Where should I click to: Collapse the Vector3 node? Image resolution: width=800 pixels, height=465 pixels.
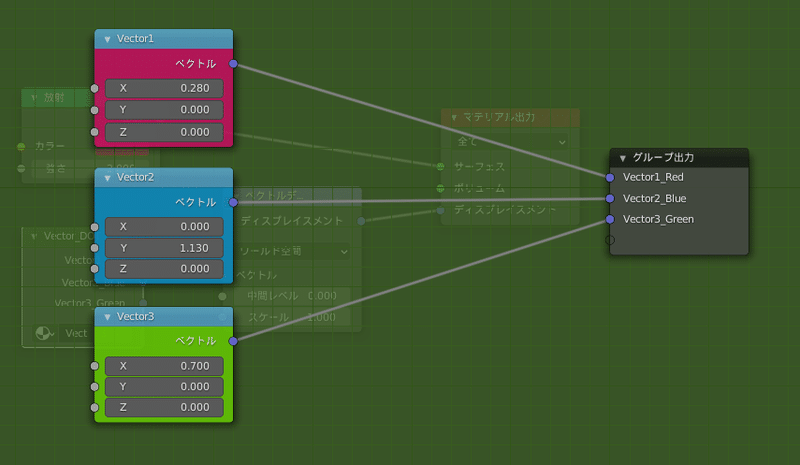click(107, 317)
